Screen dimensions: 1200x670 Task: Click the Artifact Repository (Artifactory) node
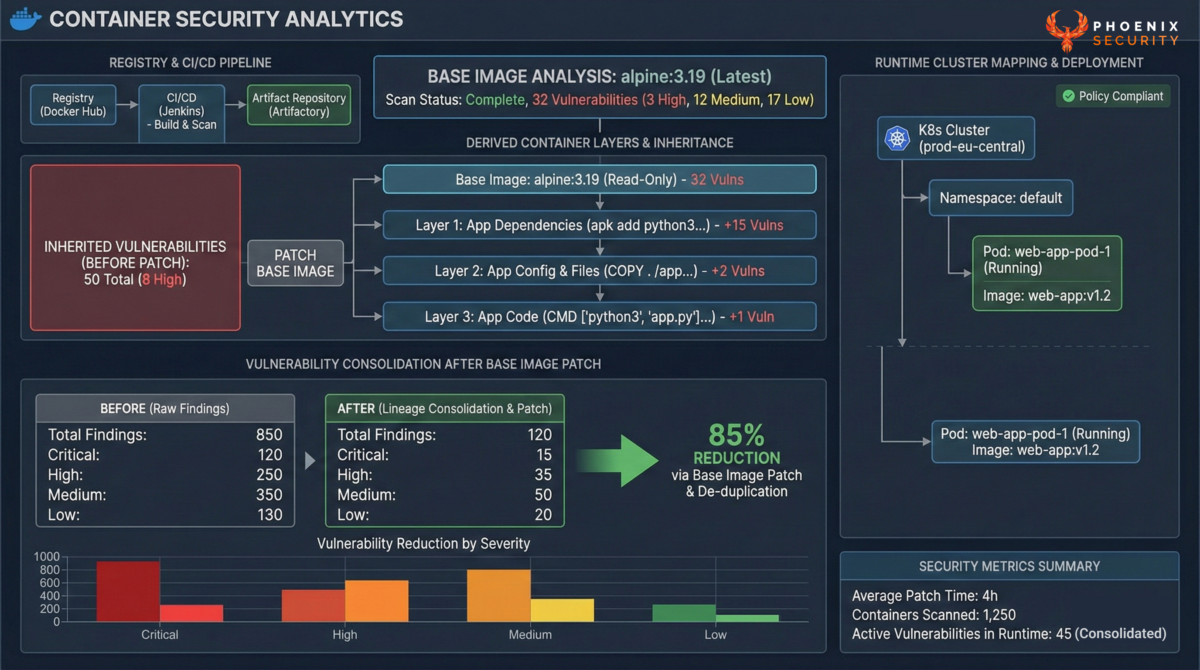299,103
